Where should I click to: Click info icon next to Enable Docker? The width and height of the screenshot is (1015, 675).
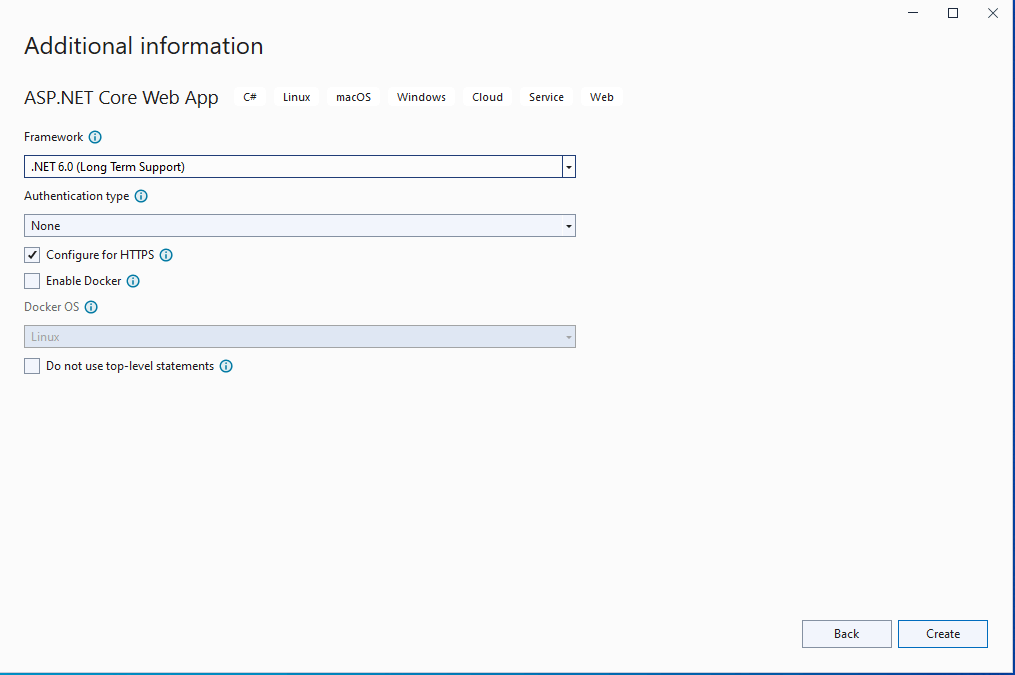tap(133, 281)
